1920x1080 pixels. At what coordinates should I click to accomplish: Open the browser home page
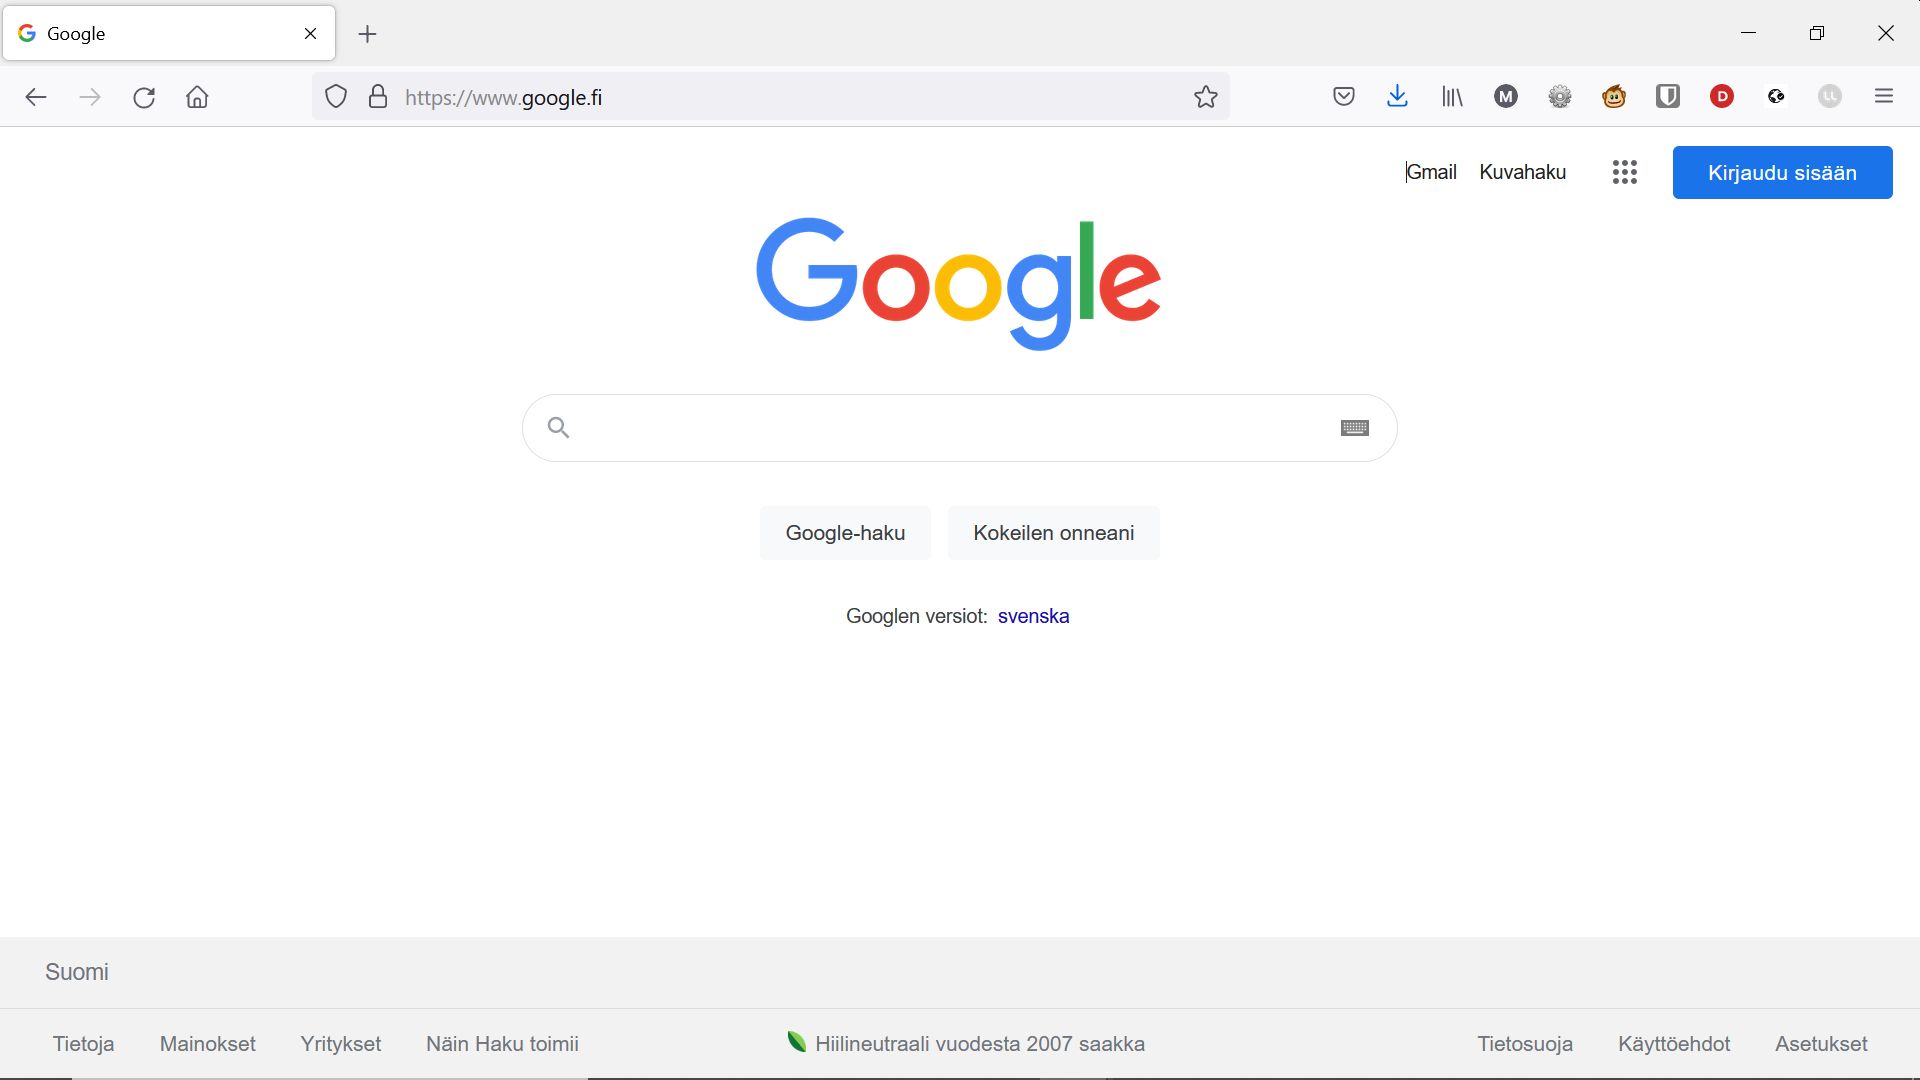coord(197,97)
